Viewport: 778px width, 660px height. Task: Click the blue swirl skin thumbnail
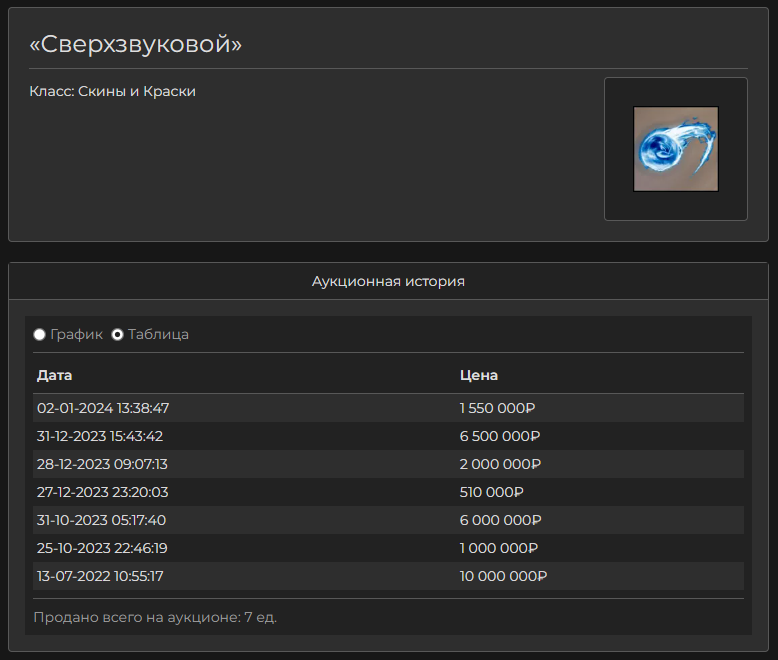point(676,149)
